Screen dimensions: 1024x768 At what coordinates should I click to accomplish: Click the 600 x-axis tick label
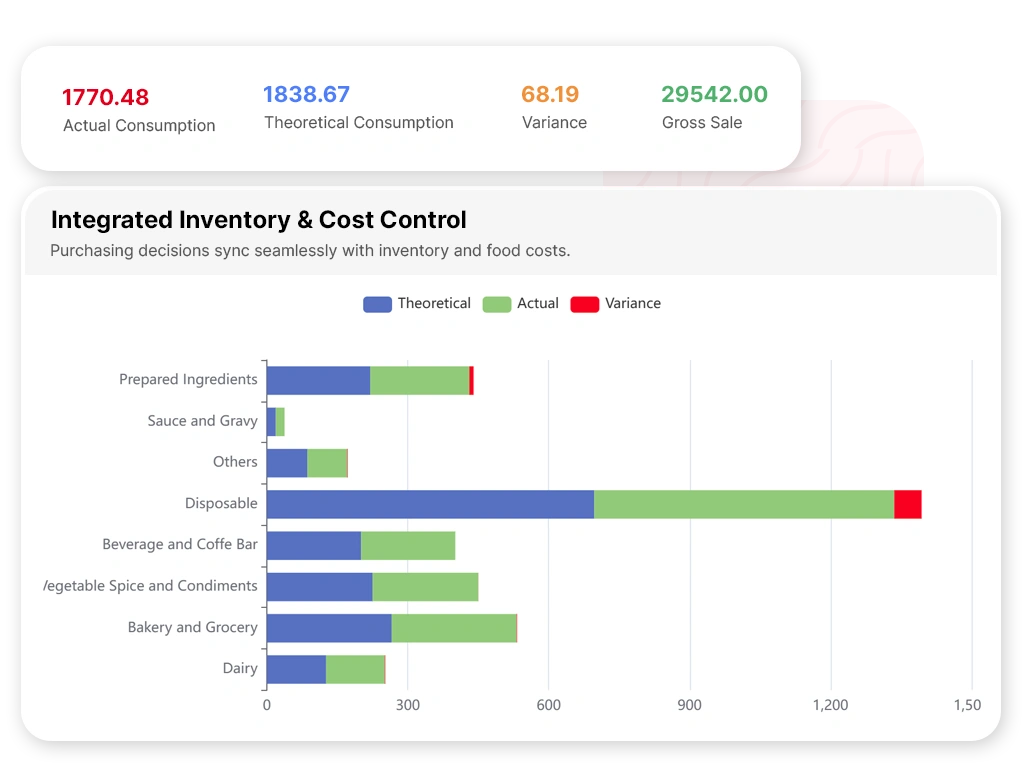549,705
